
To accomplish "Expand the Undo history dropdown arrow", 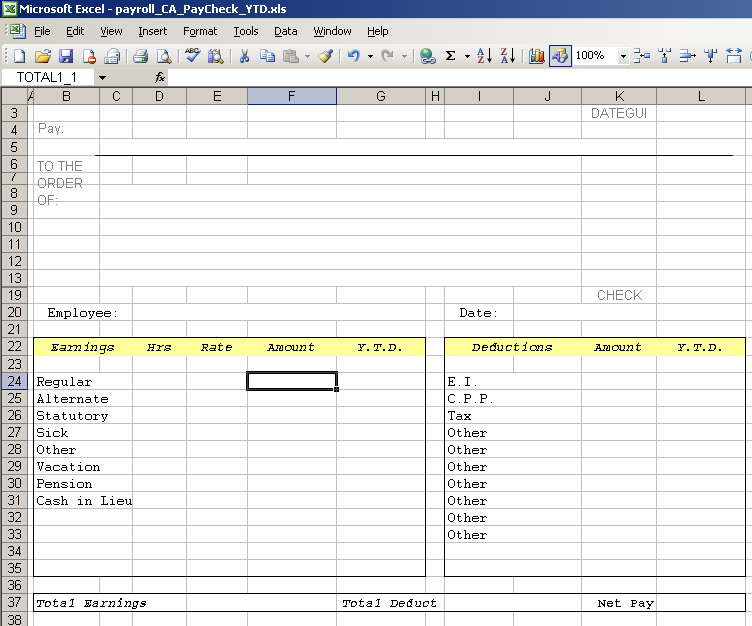I will point(370,56).
